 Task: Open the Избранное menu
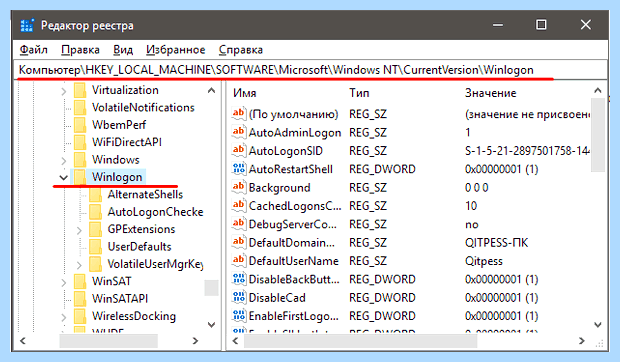click(x=176, y=50)
